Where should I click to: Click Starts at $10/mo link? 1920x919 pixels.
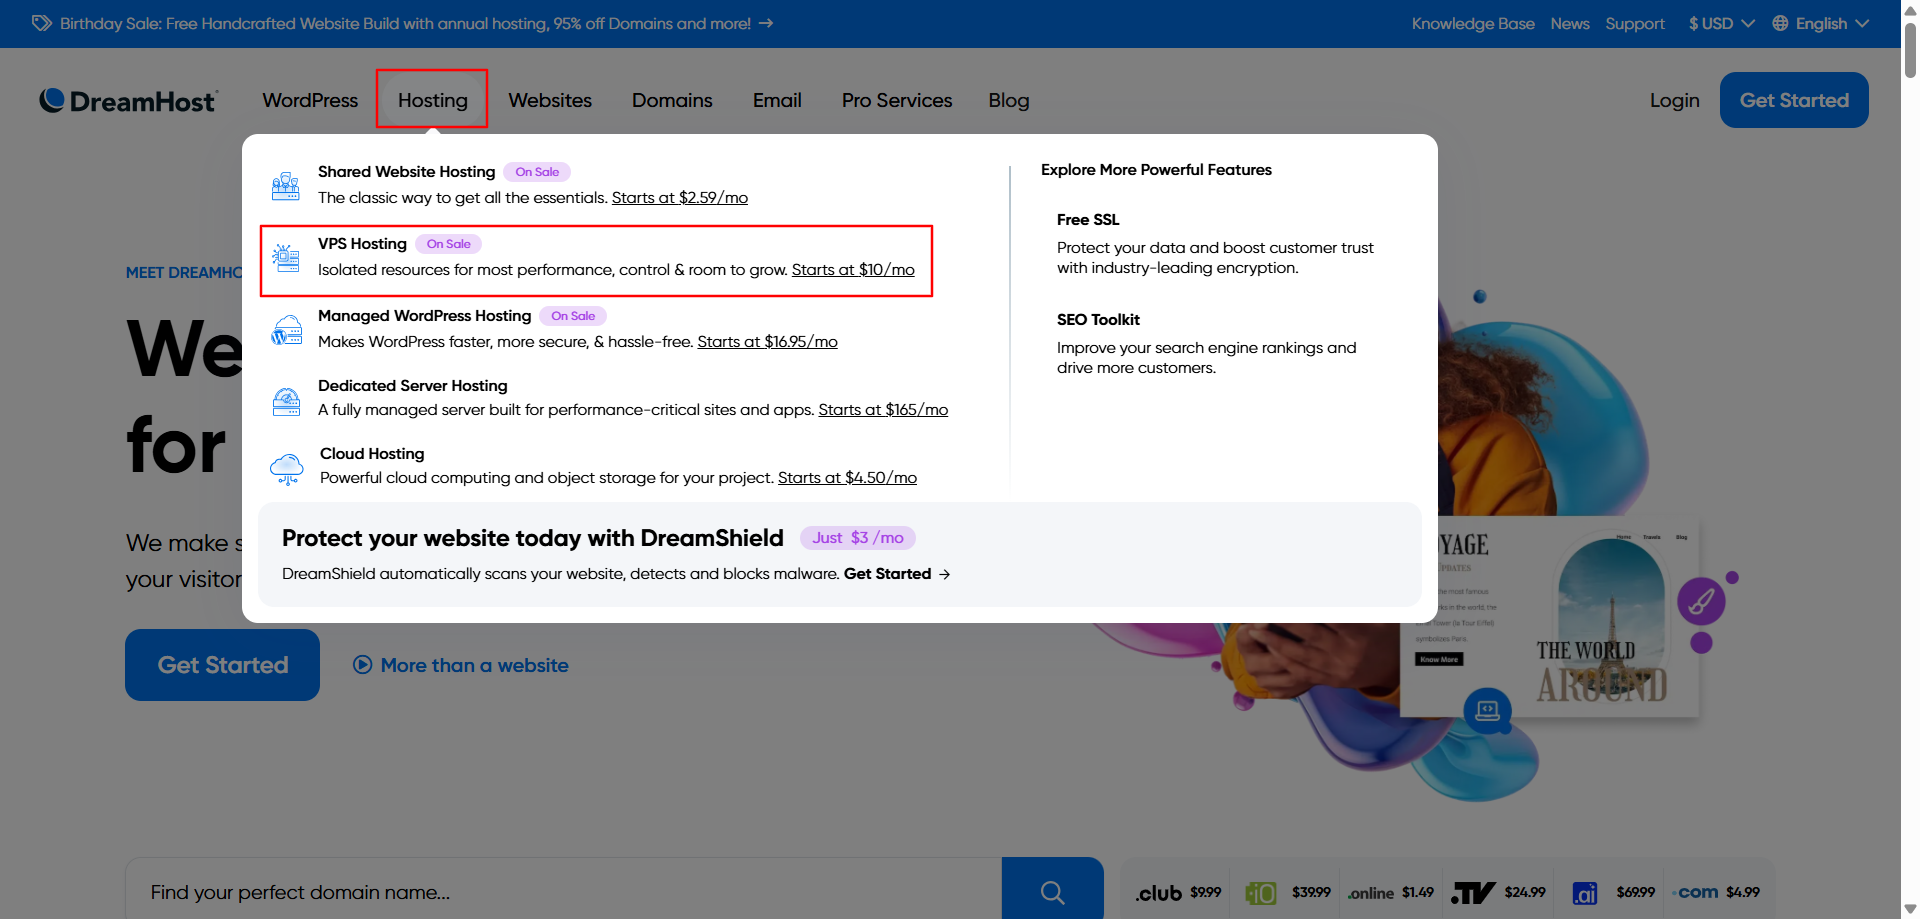(x=853, y=270)
